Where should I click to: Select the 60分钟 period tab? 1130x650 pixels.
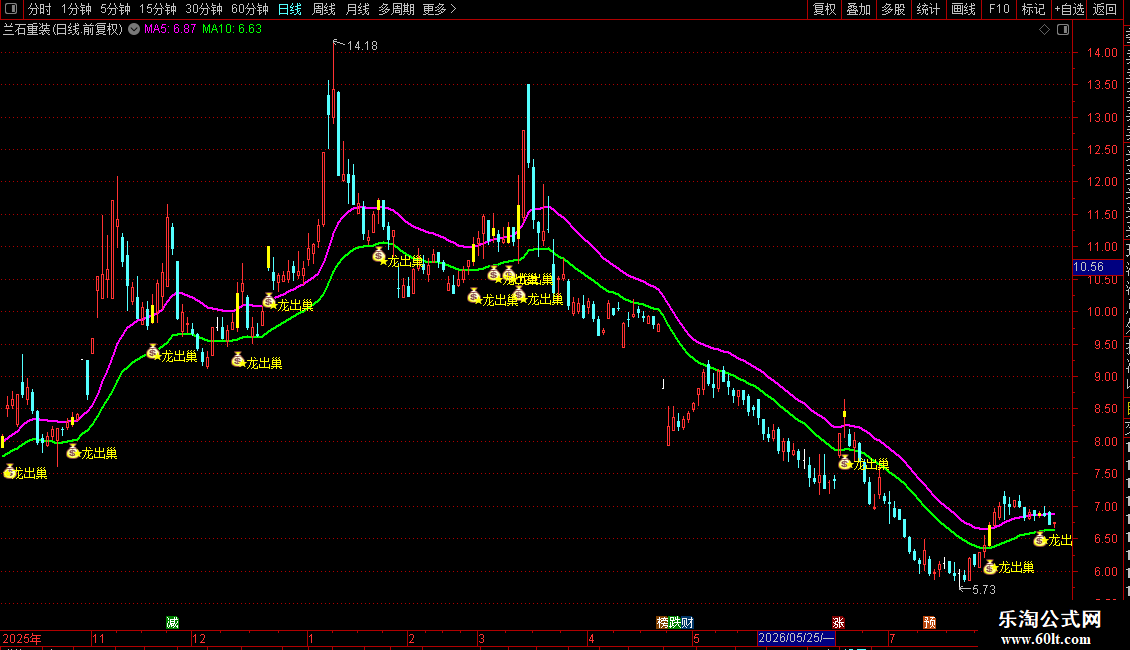250,9
